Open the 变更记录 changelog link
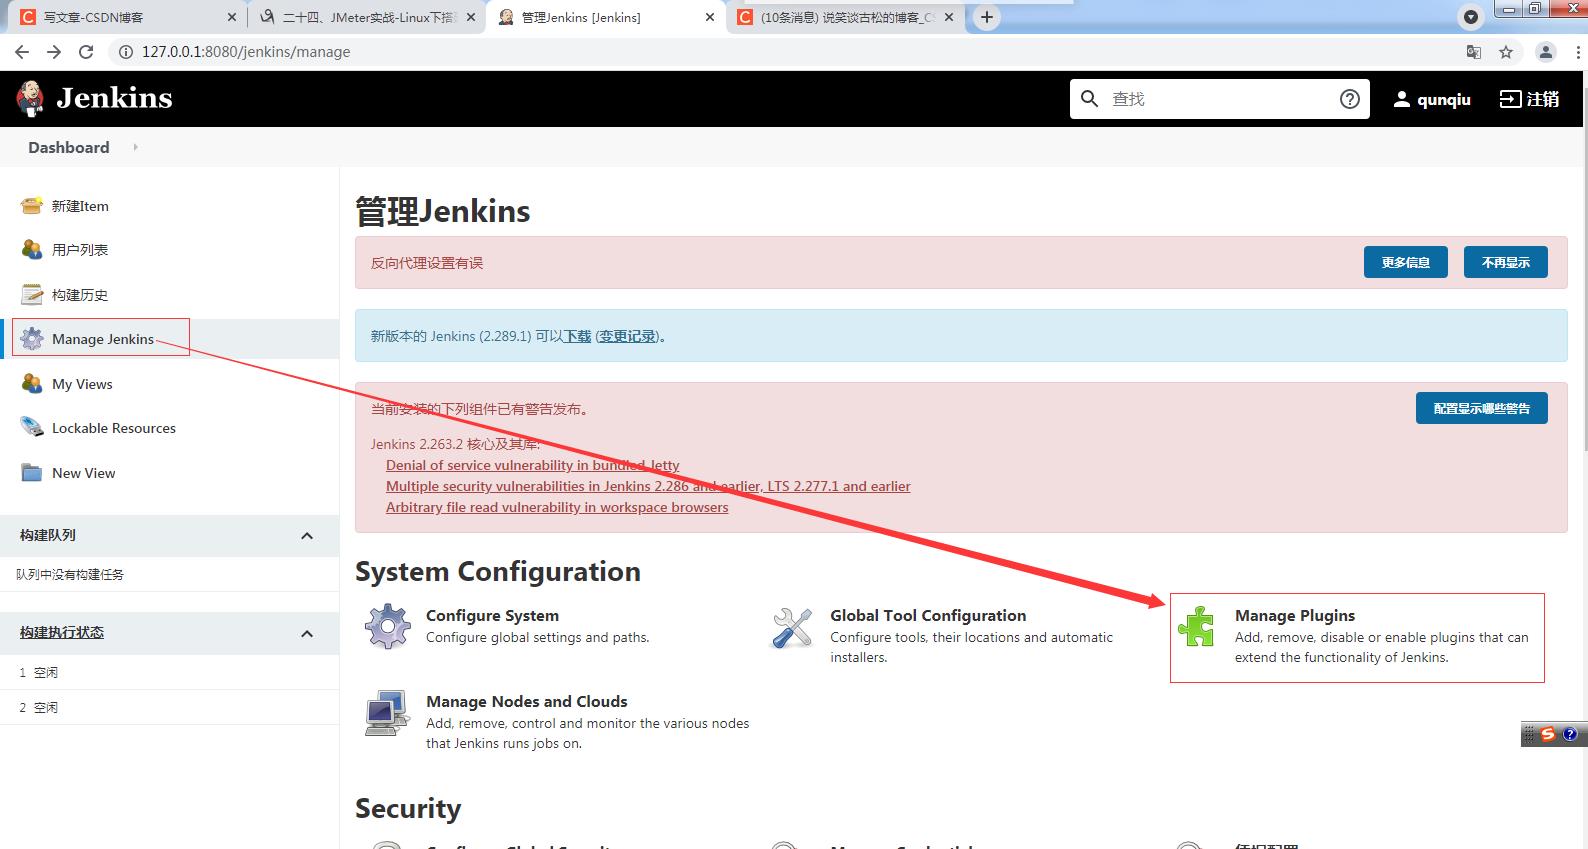 628,336
